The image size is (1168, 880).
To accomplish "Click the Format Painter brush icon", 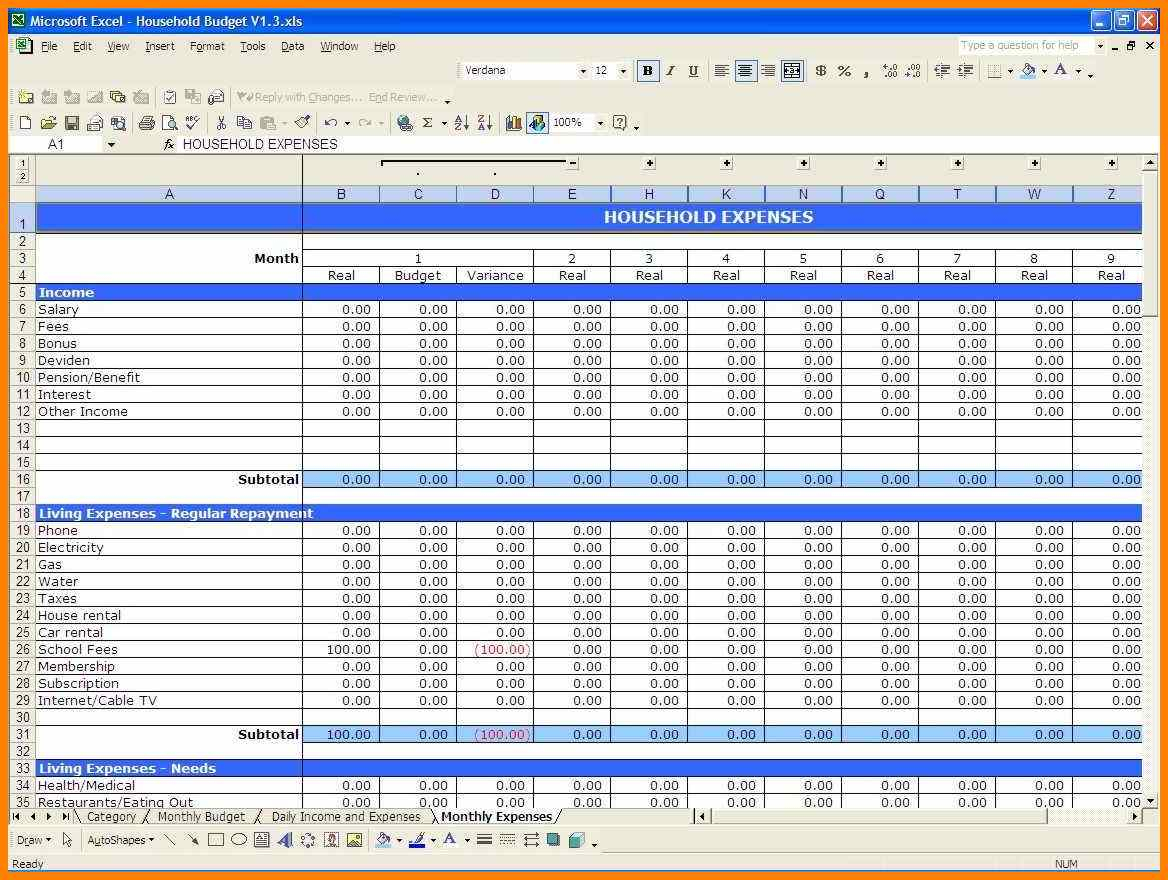I will pyautogui.click(x=302, y=123).
